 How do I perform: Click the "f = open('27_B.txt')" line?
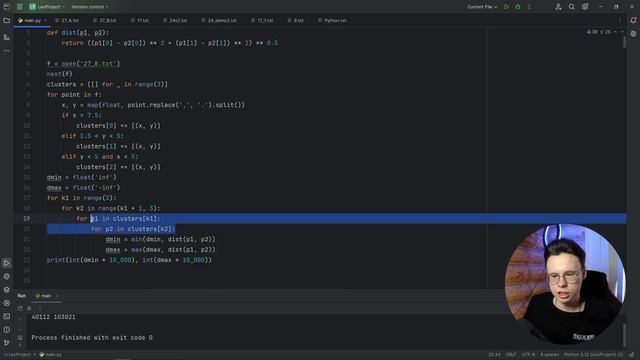(x=83, y=64)
